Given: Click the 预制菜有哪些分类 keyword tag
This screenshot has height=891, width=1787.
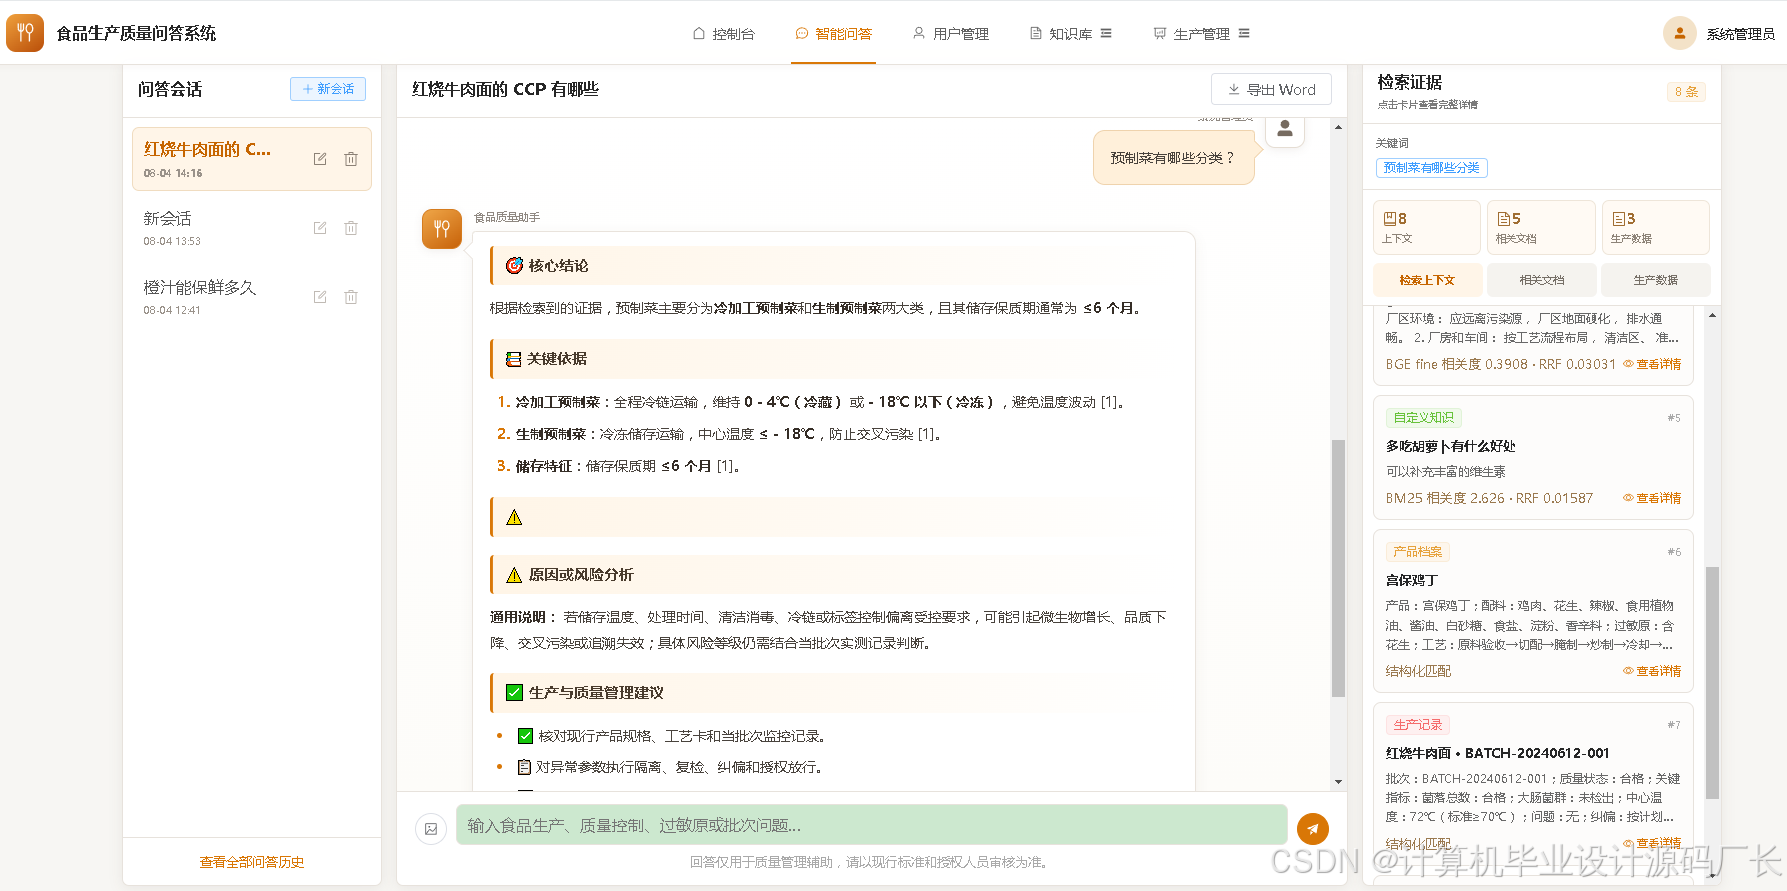Looking at the screenshot, I should (x=1431, y=168).
